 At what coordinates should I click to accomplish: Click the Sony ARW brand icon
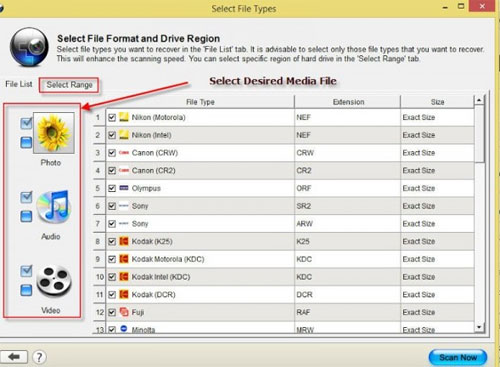[124, 223]
